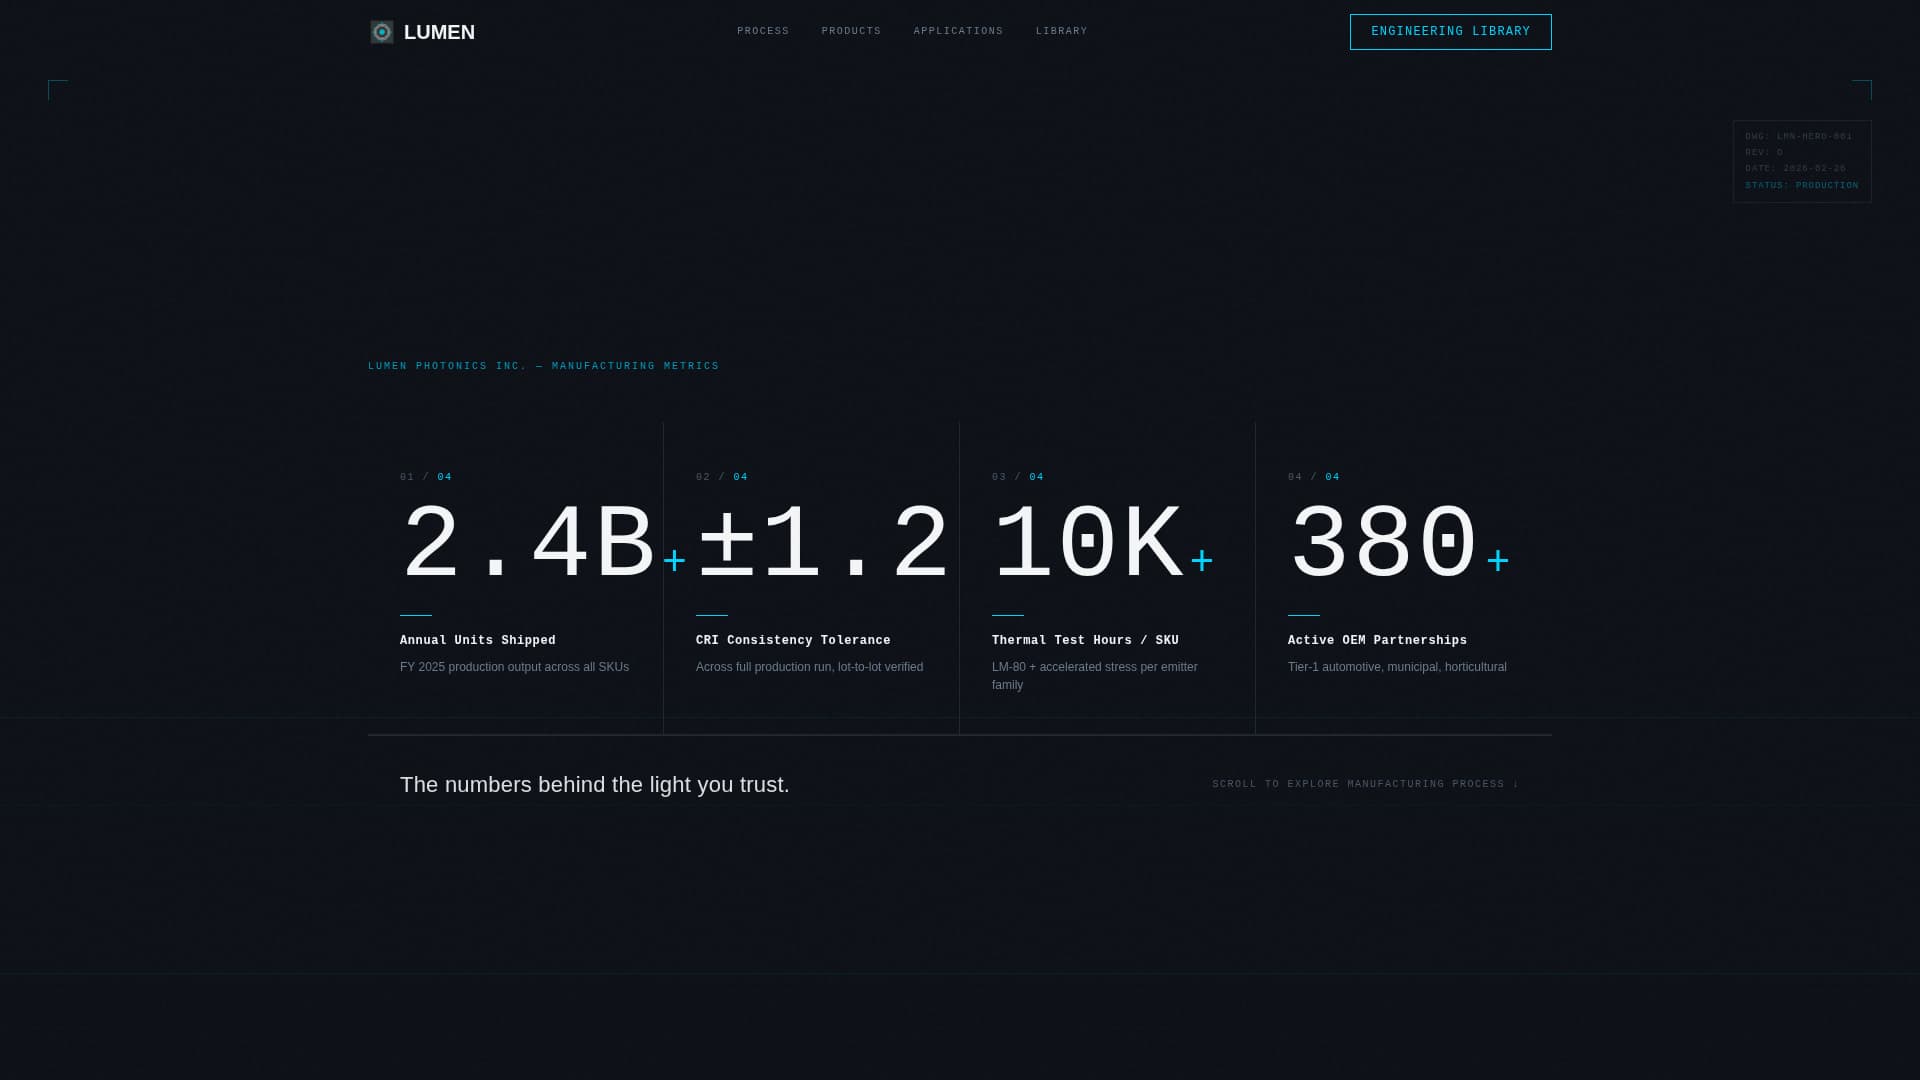Click the LUMEN aperture logo icon

coord(381,32)
